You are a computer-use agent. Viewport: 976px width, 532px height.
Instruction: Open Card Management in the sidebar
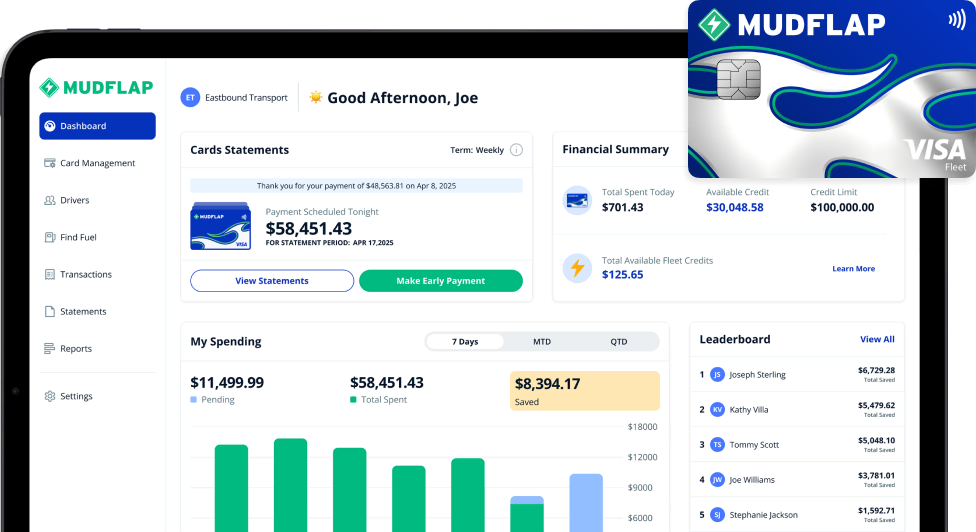coord(97,163)
